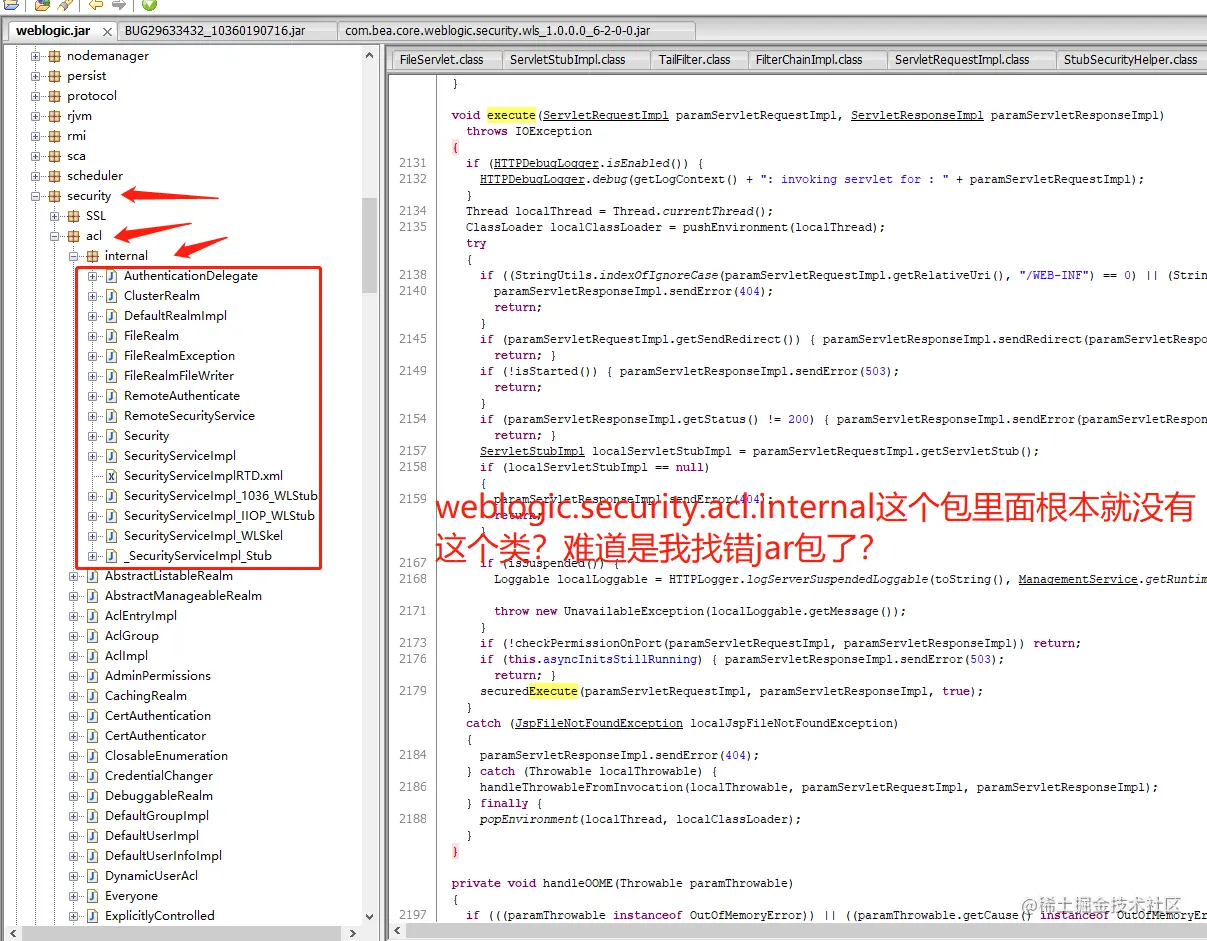Click the ClusterRealm class file icon
This screenshot has height=941, width=1207.
[111, 296]
